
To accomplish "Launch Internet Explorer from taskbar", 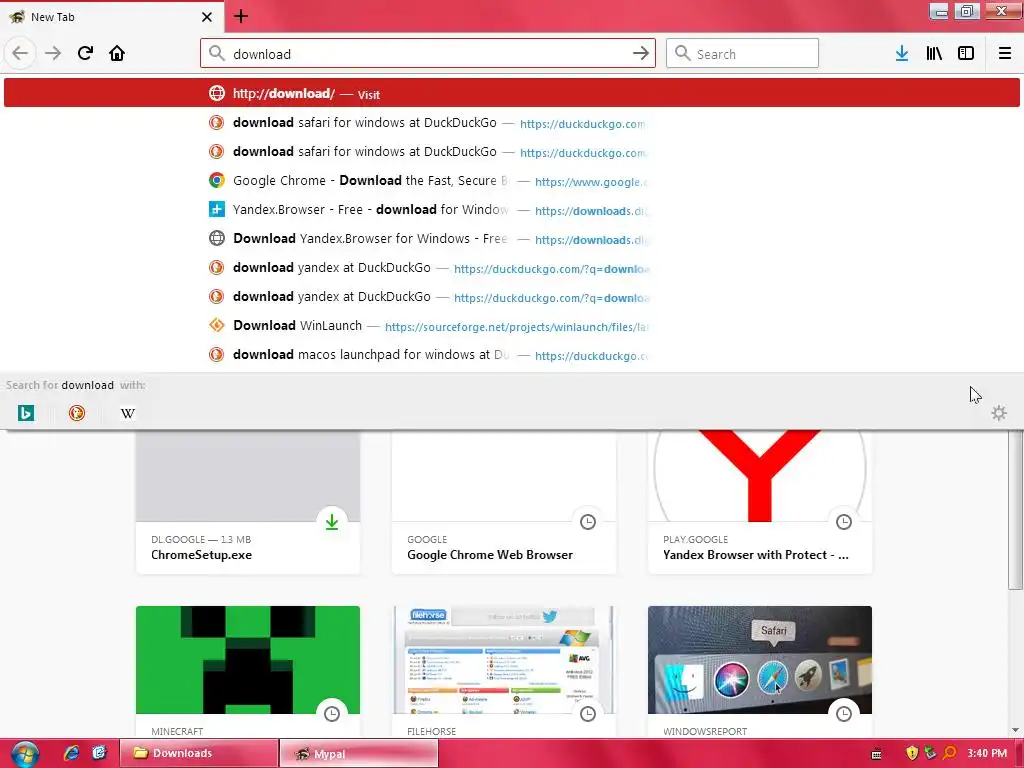I will [71, 753].
